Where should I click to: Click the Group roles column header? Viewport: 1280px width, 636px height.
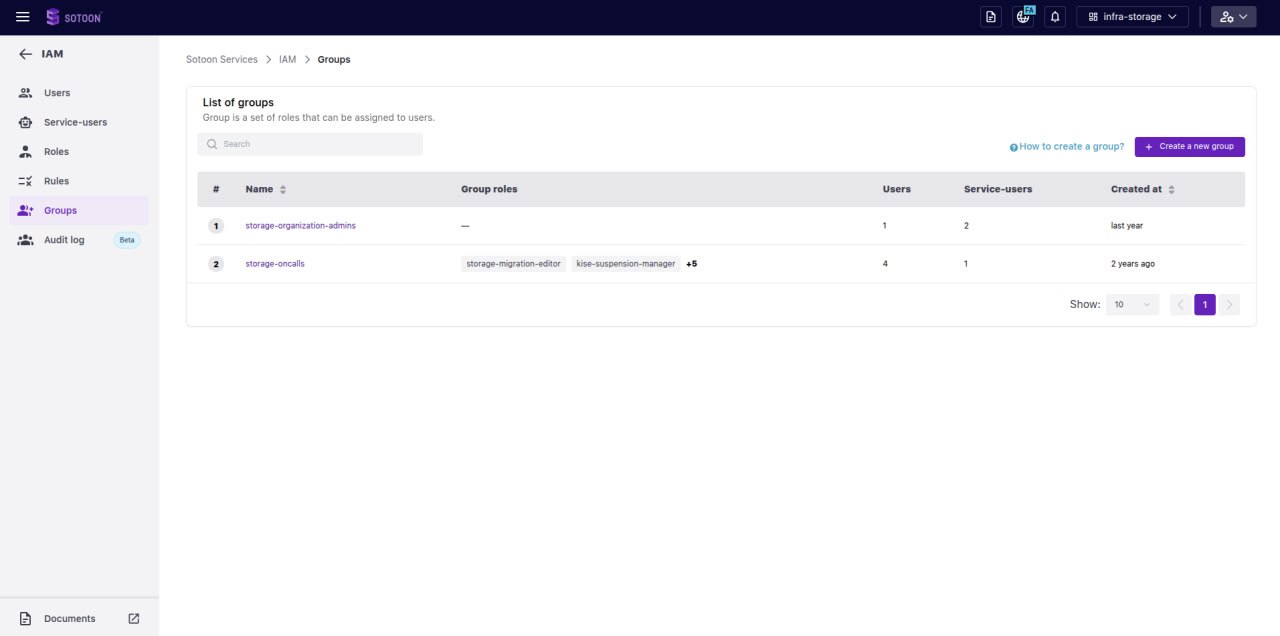click(489, 189)
